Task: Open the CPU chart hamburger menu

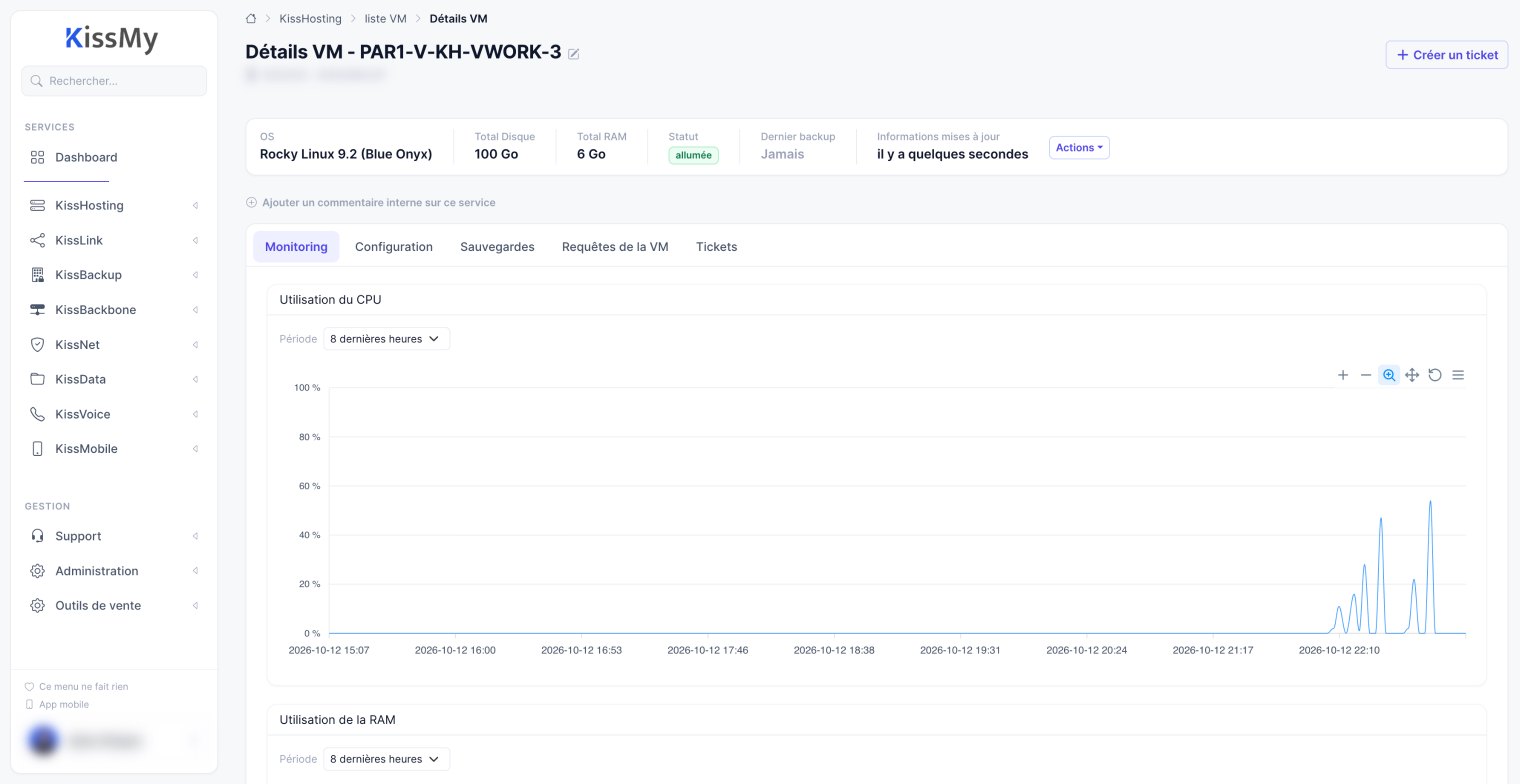Action: click(x=1458, y=375)
